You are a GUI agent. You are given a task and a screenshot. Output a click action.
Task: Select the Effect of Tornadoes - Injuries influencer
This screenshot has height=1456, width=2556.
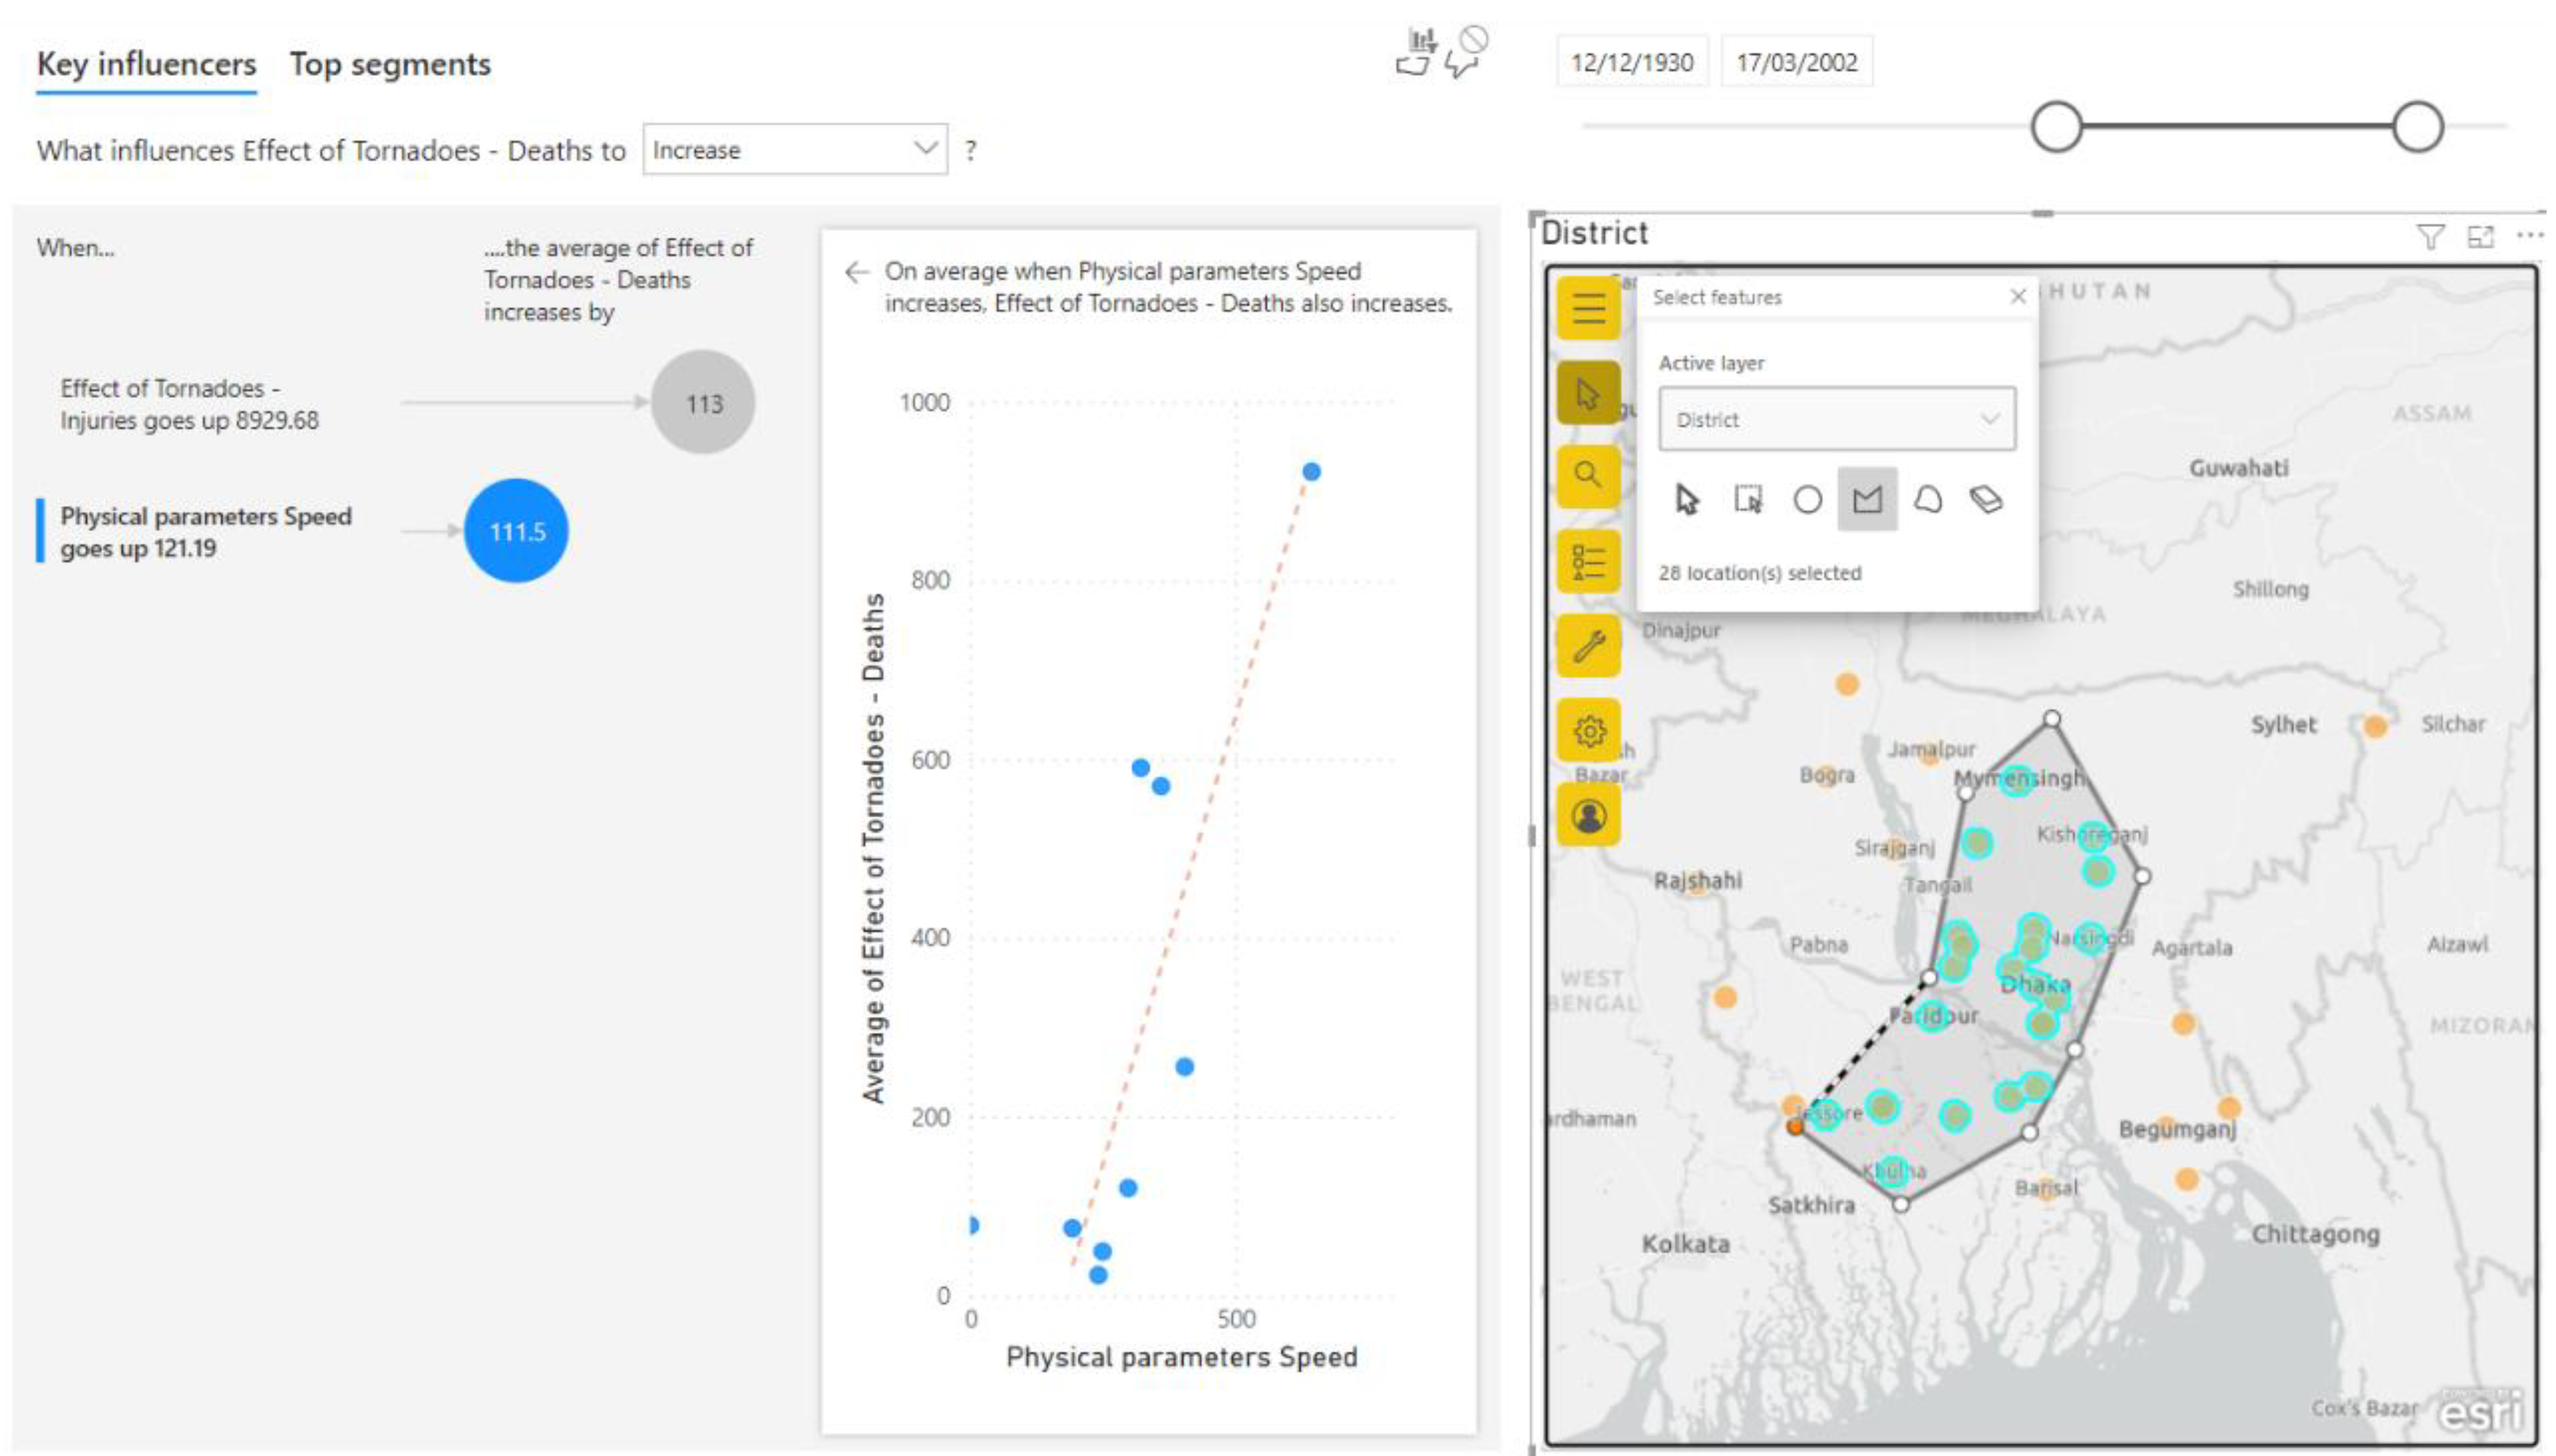(x=190, y=404)
